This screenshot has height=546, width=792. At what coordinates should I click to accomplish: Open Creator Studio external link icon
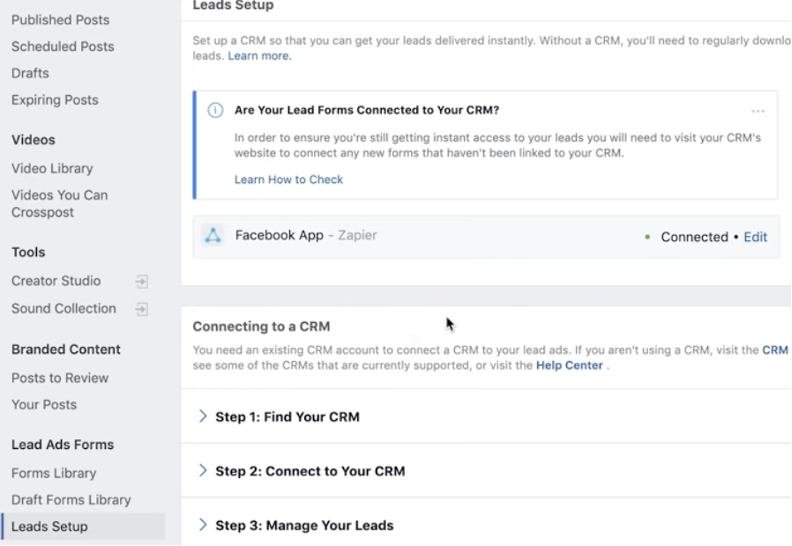coord(142,281)
